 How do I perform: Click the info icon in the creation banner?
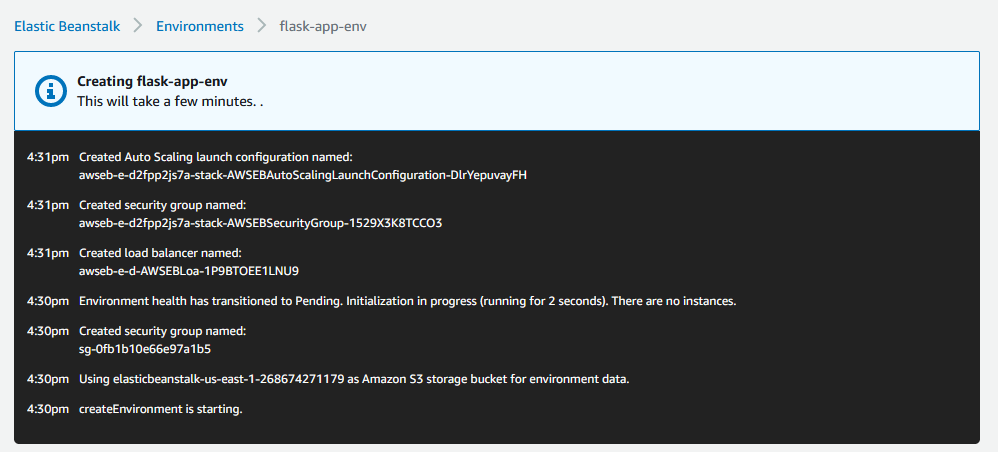point(50,91)
